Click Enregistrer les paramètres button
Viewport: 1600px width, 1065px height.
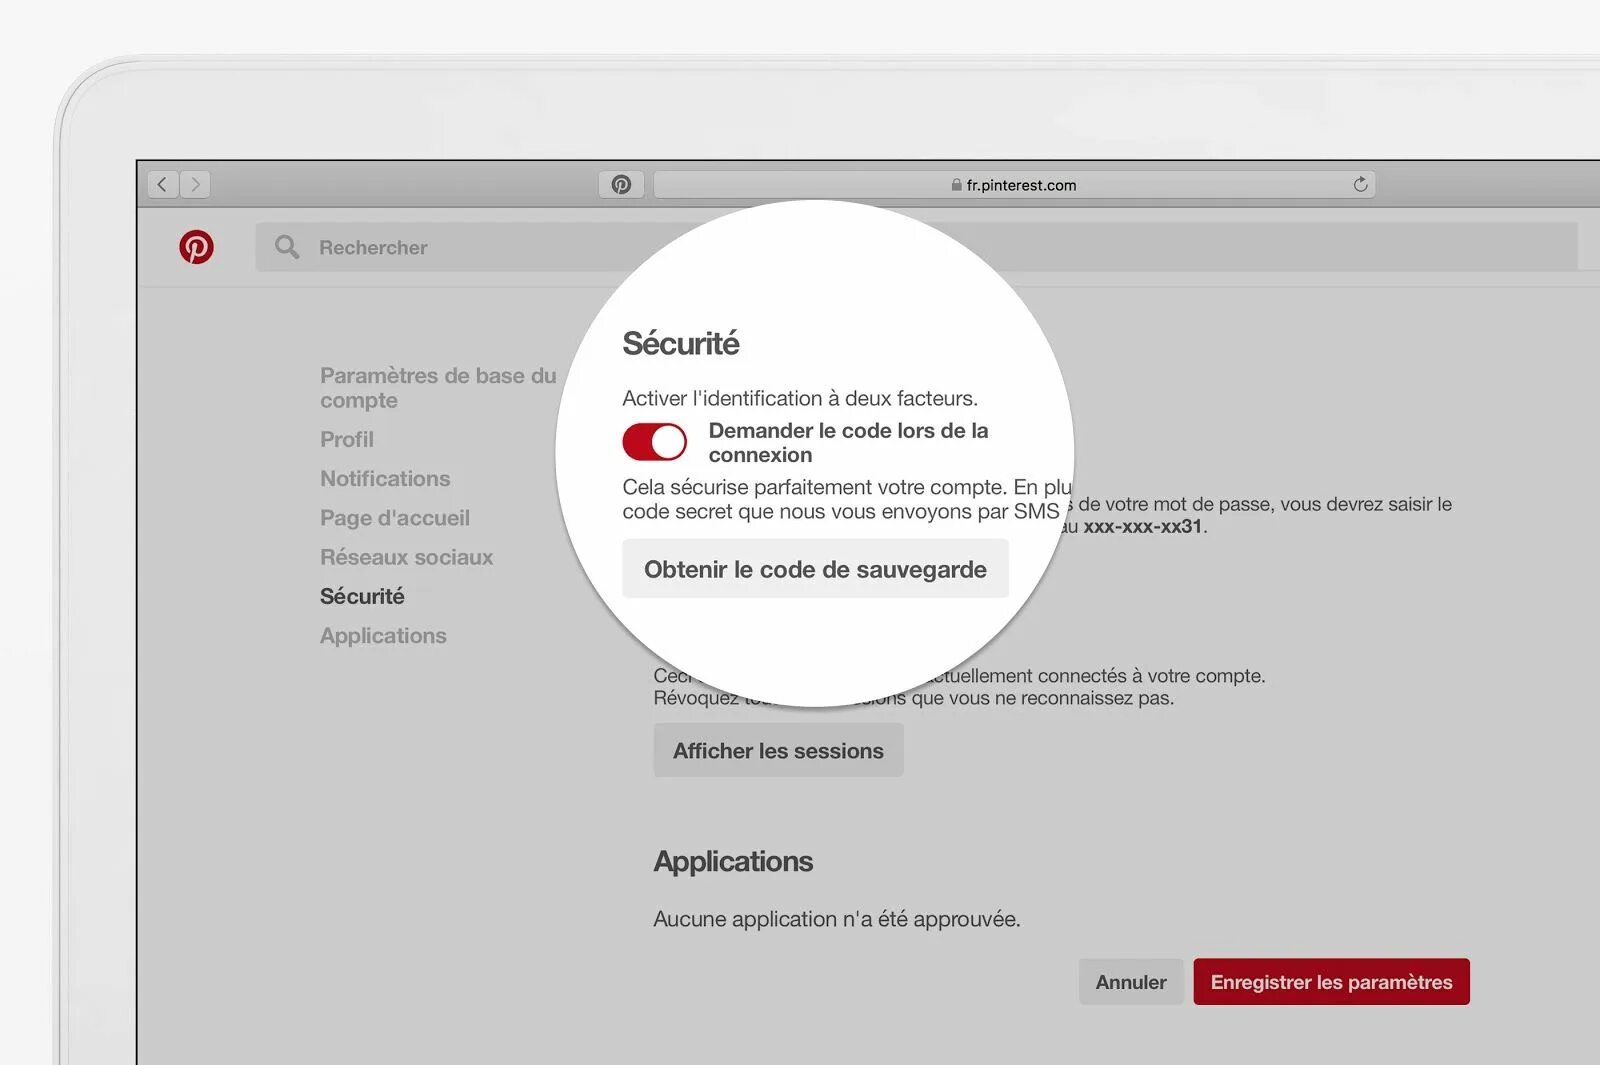point(1331,982)
